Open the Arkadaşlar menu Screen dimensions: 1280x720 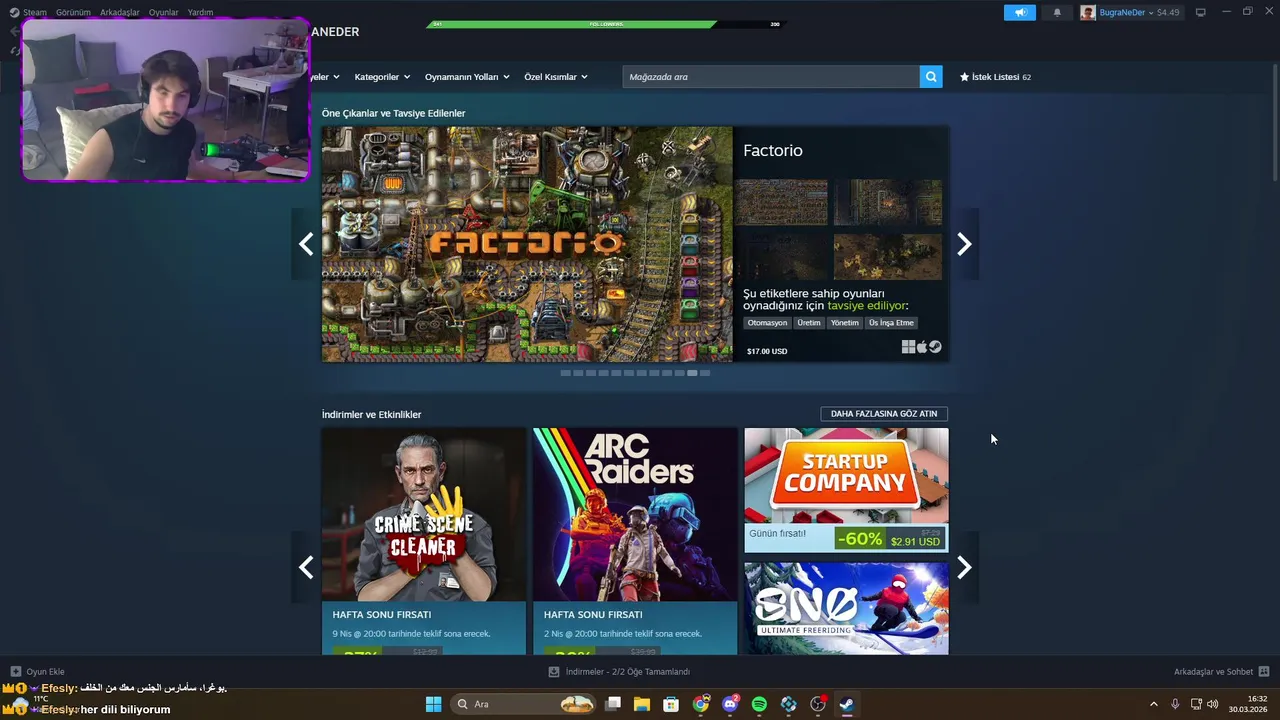coord(119,12)
